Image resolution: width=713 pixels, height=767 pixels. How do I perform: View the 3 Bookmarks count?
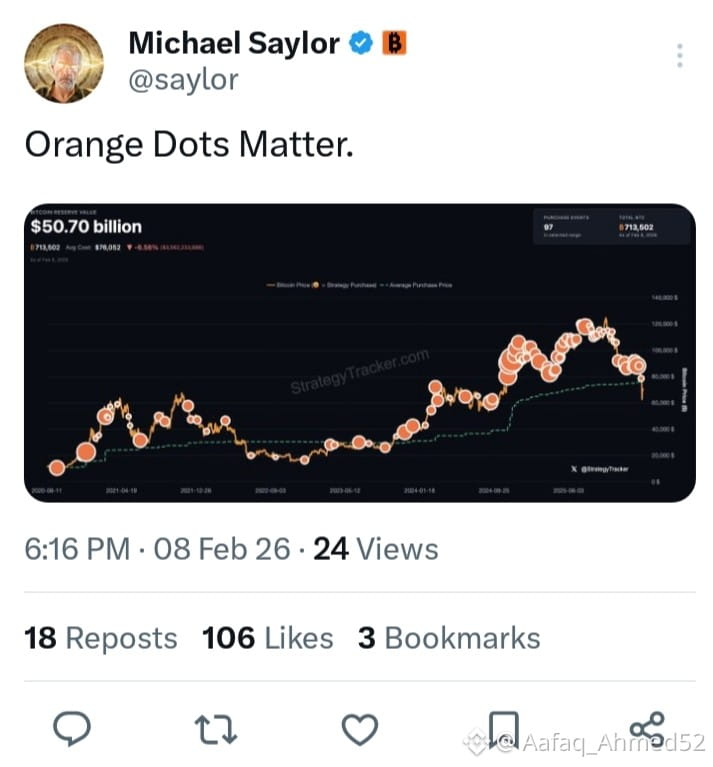point(449,638)
